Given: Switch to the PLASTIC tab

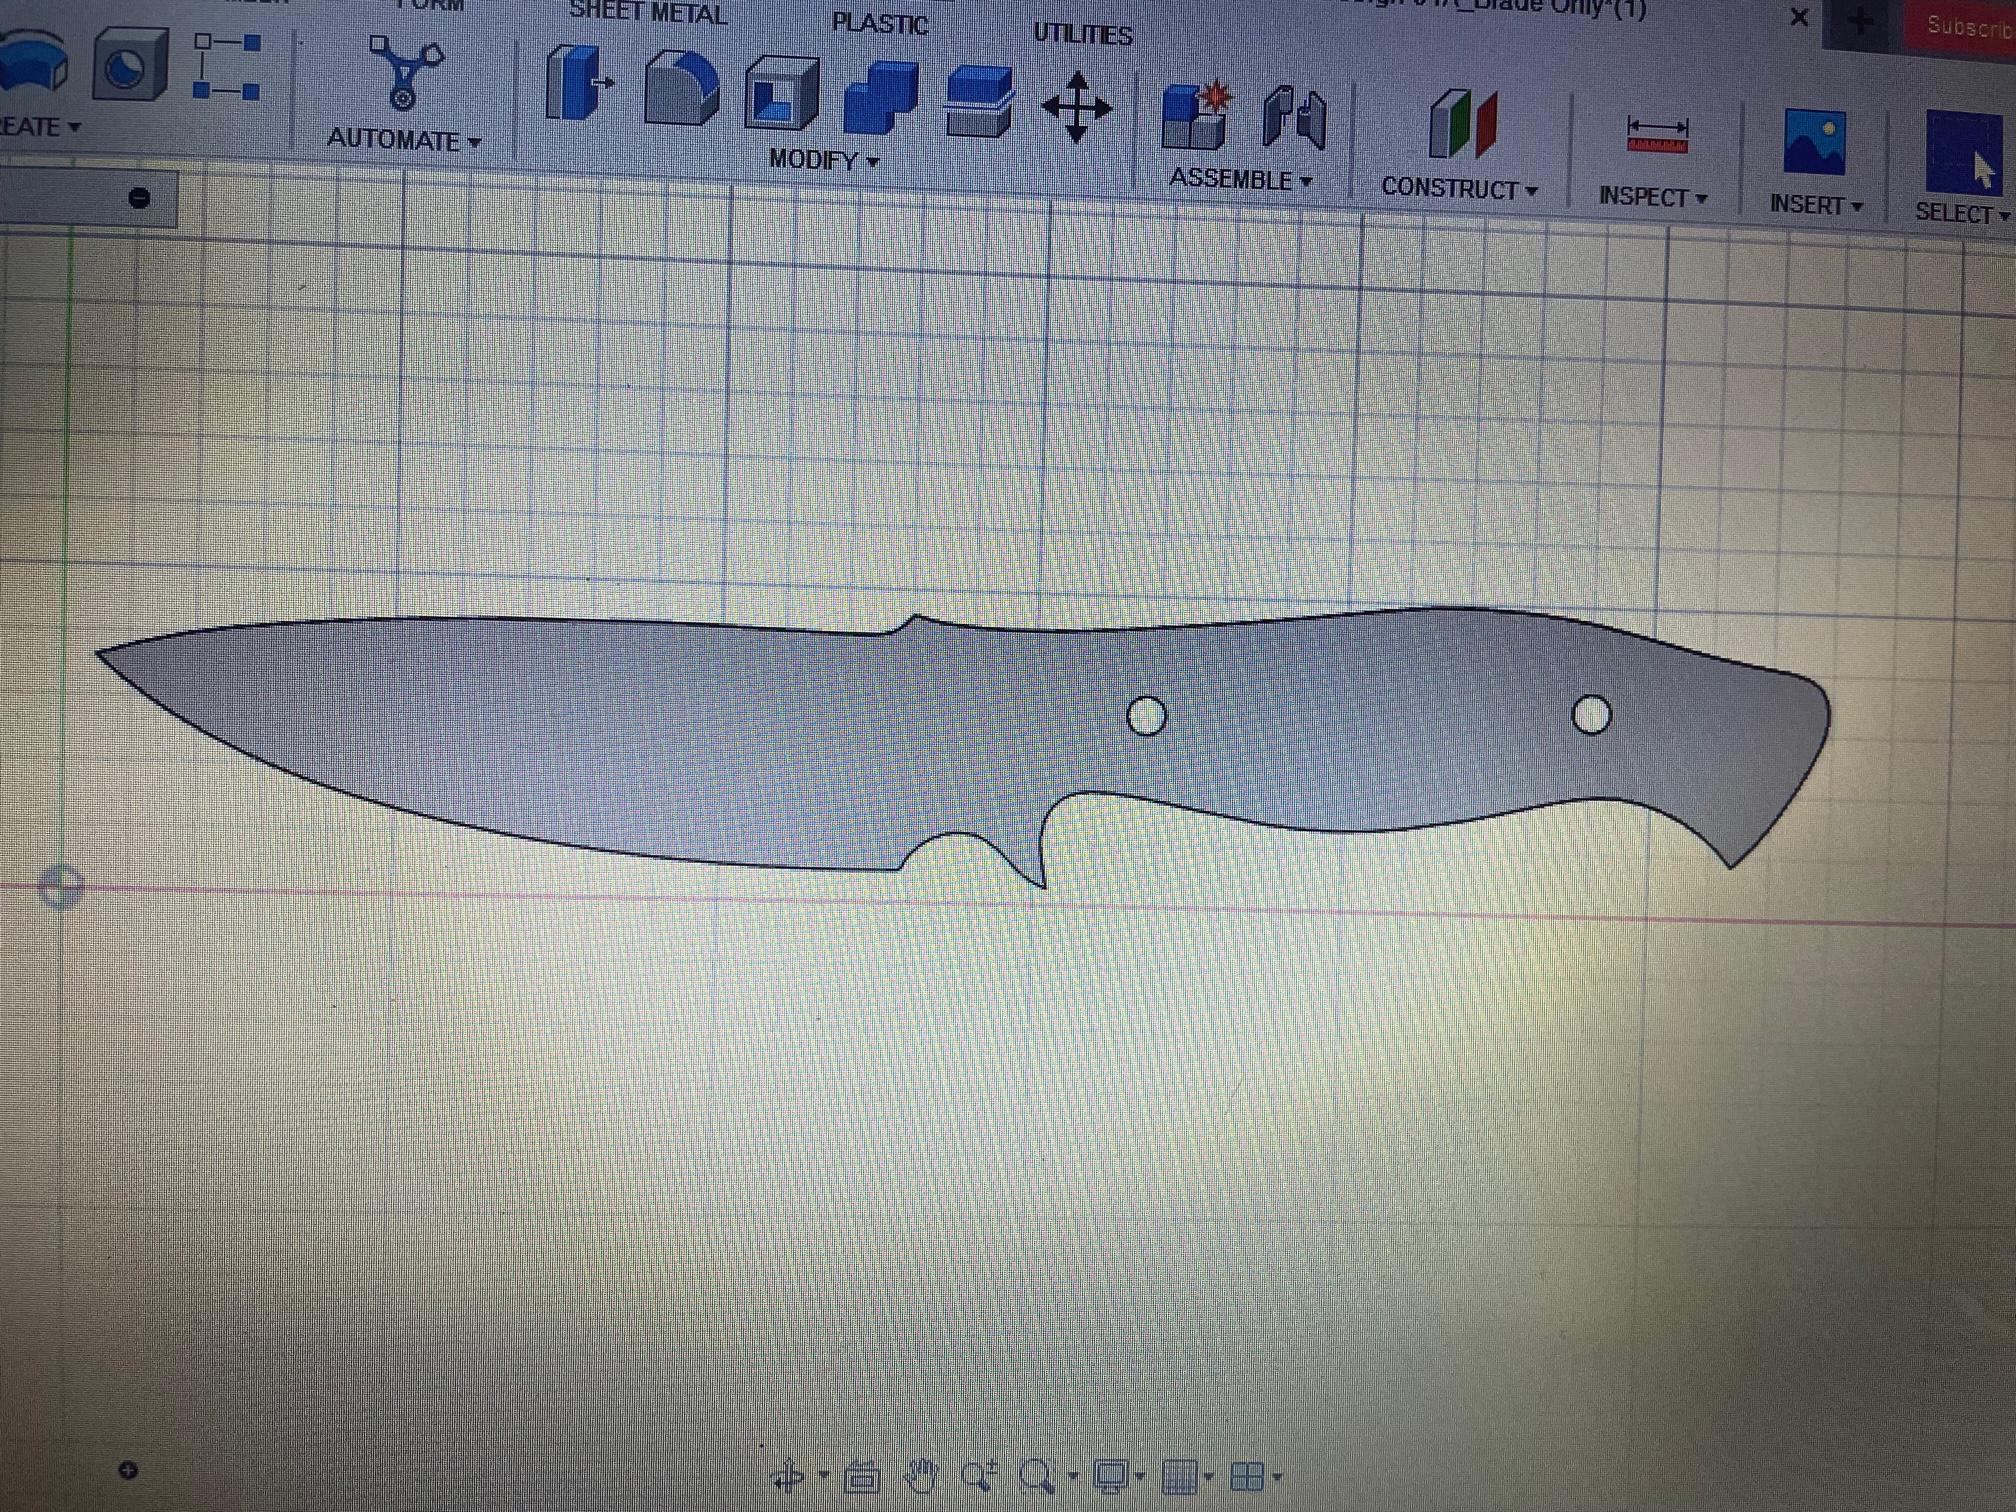Looking at the screenshot, I should click(x=880, y=24).
